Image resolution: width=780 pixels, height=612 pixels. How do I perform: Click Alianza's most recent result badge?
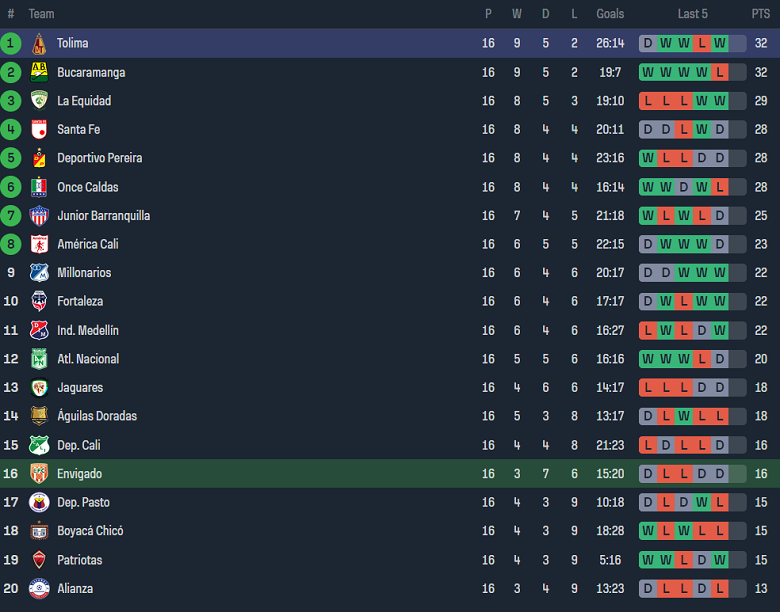(720, 588)
